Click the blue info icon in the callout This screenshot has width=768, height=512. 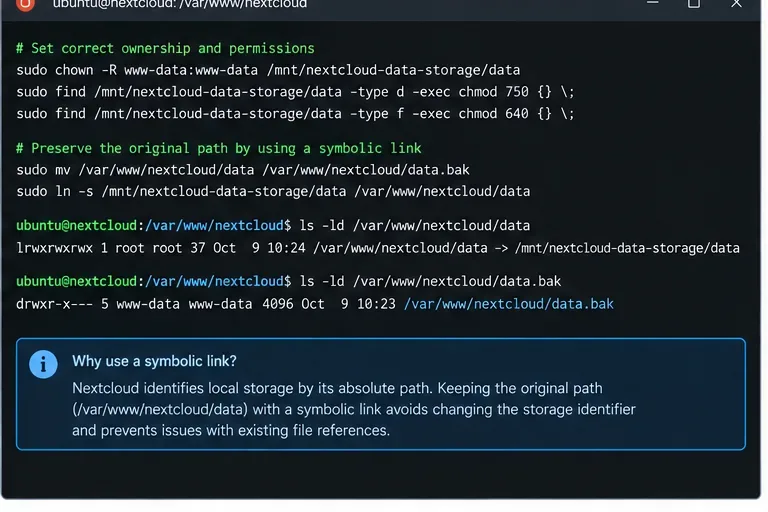point(43,364)
